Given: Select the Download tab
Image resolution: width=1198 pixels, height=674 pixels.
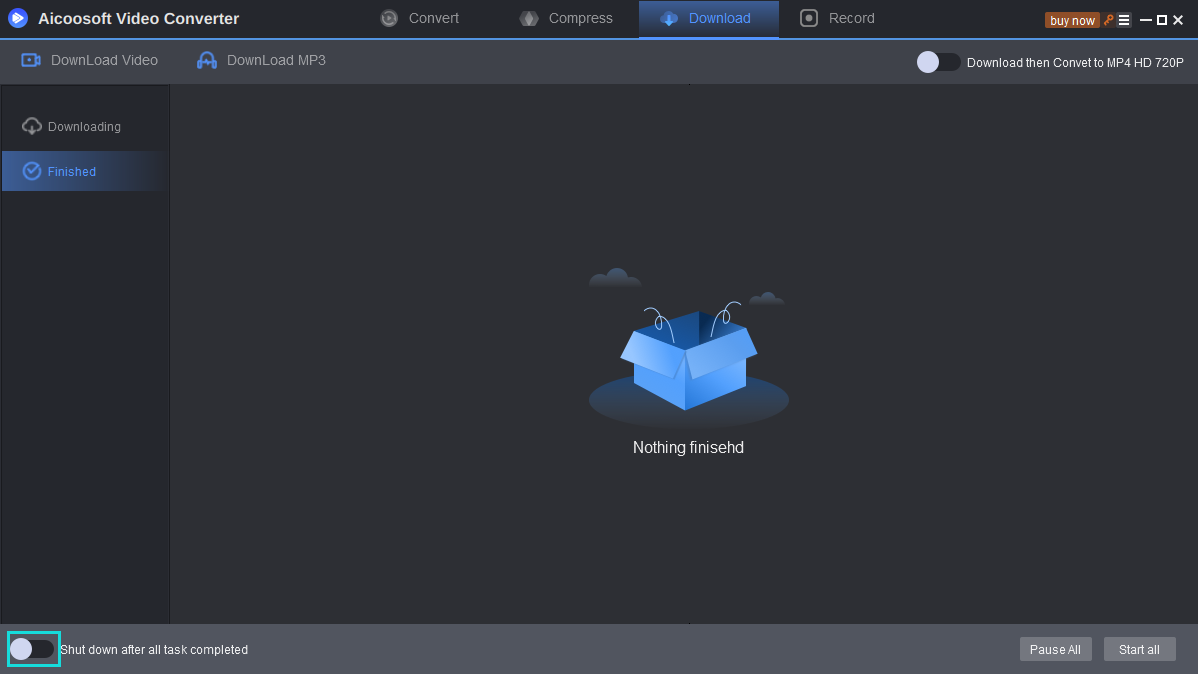Looking at the screenshot, I should click(x=708, y=18).
